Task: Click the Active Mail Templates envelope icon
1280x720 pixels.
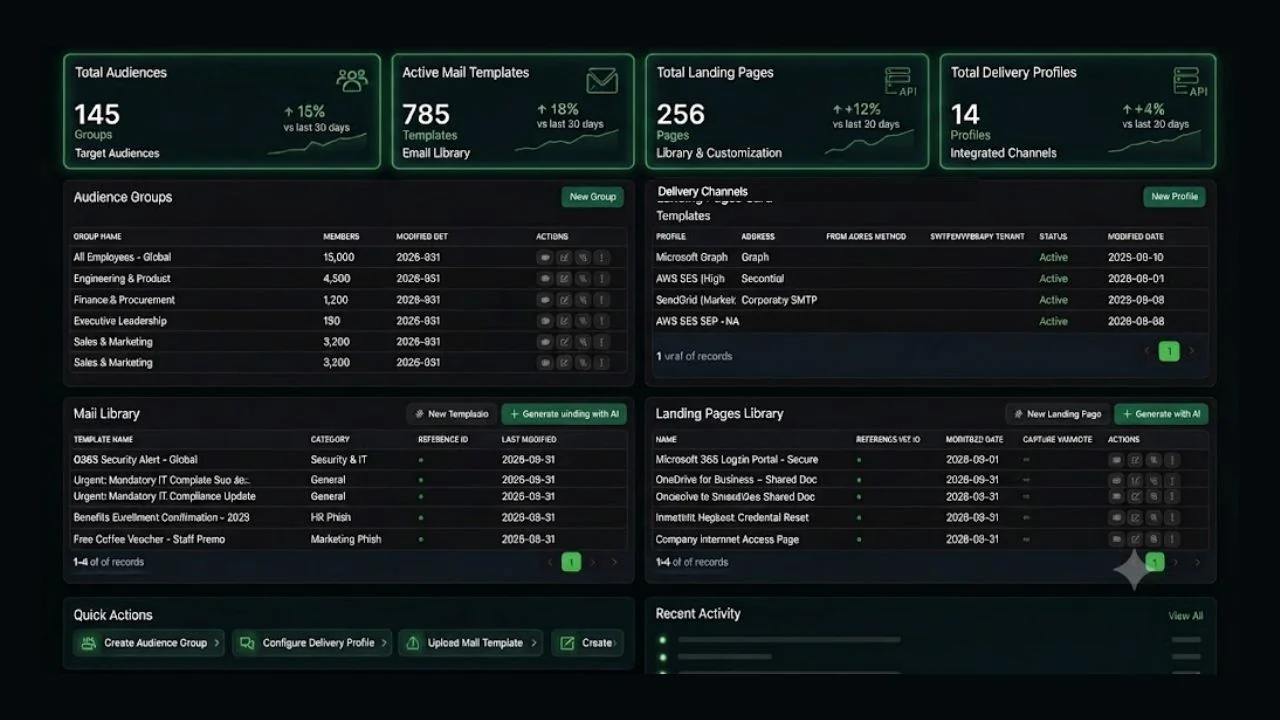Action: [602, 80]
